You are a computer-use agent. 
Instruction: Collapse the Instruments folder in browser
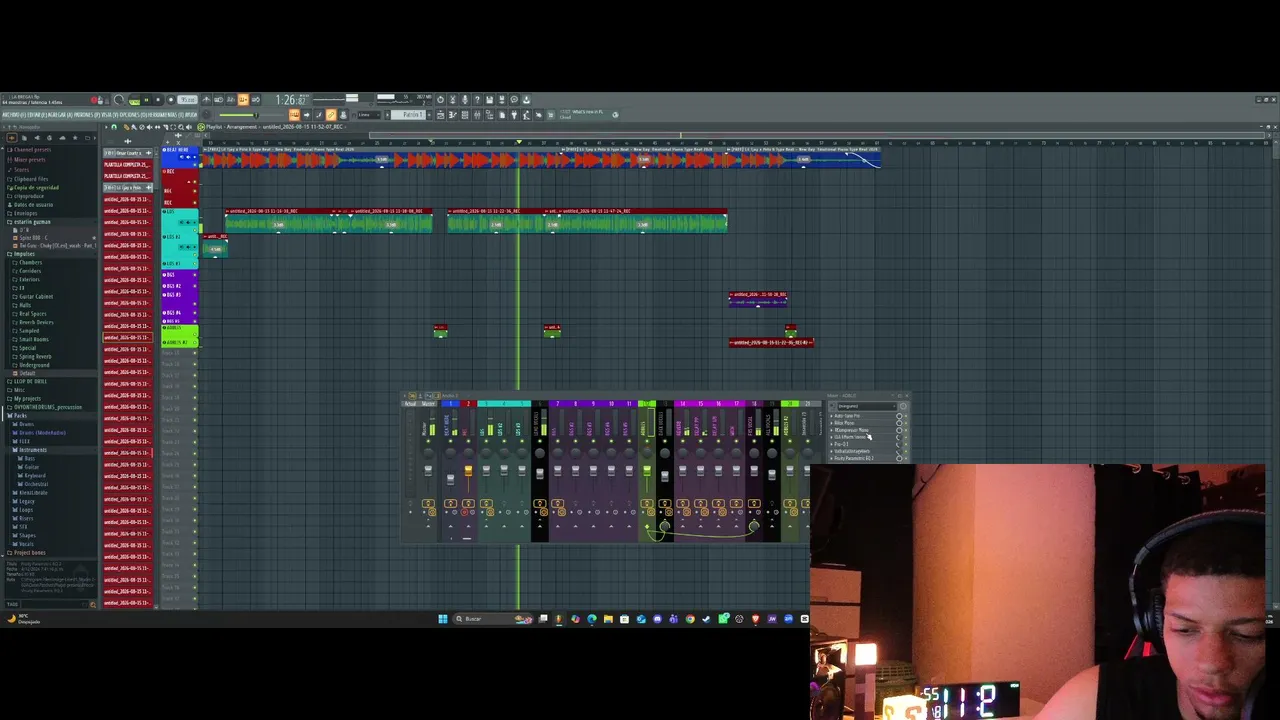click(x=32, y=450)
